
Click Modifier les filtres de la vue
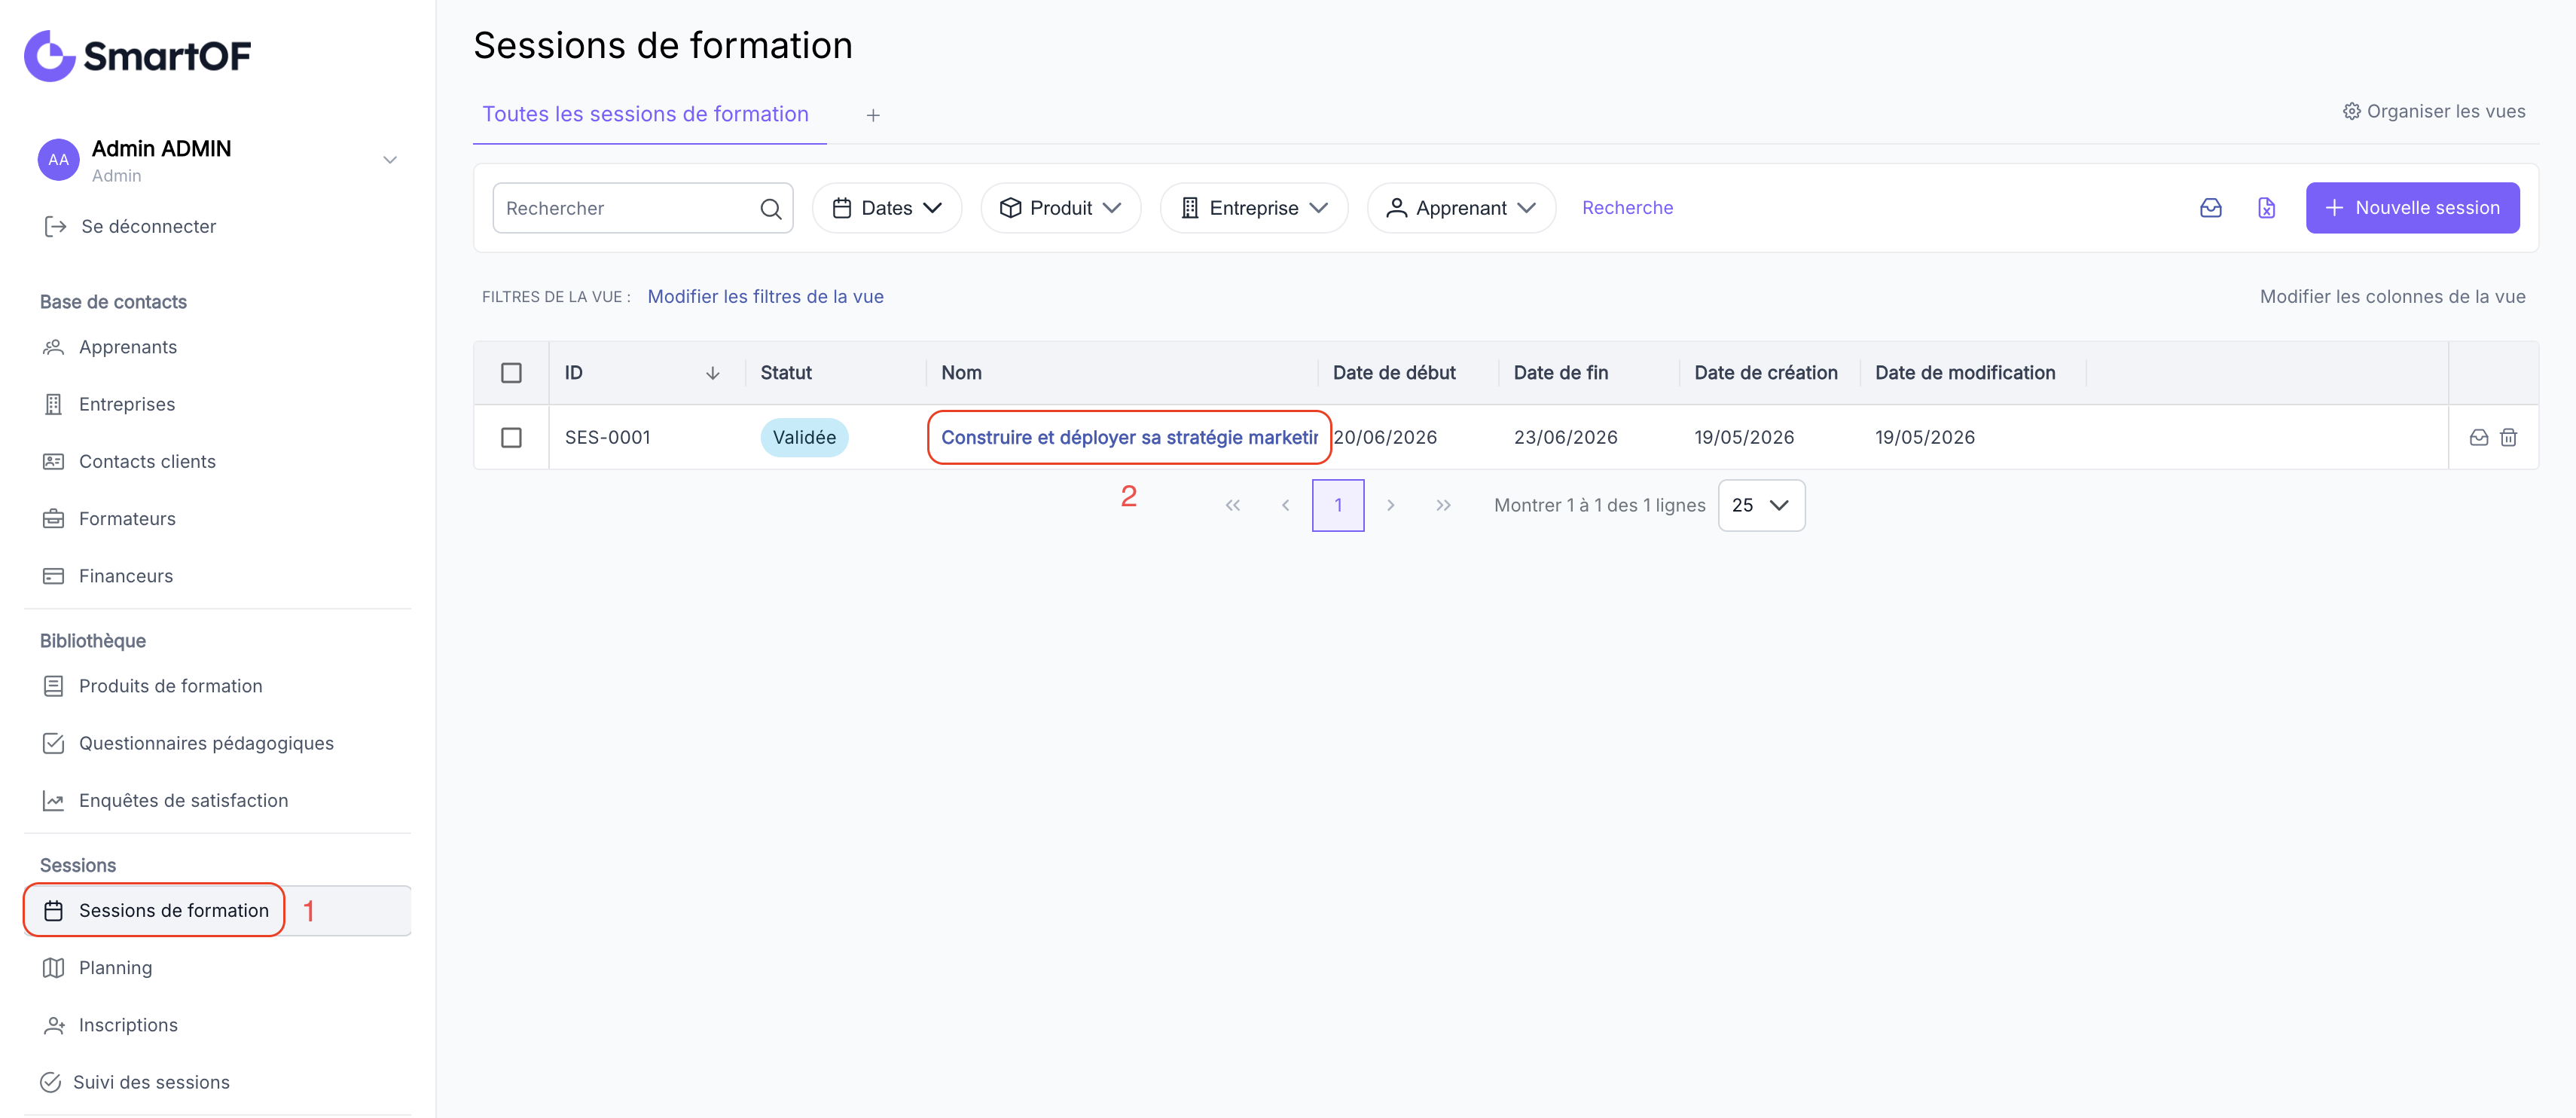click(x=765, y=297)
